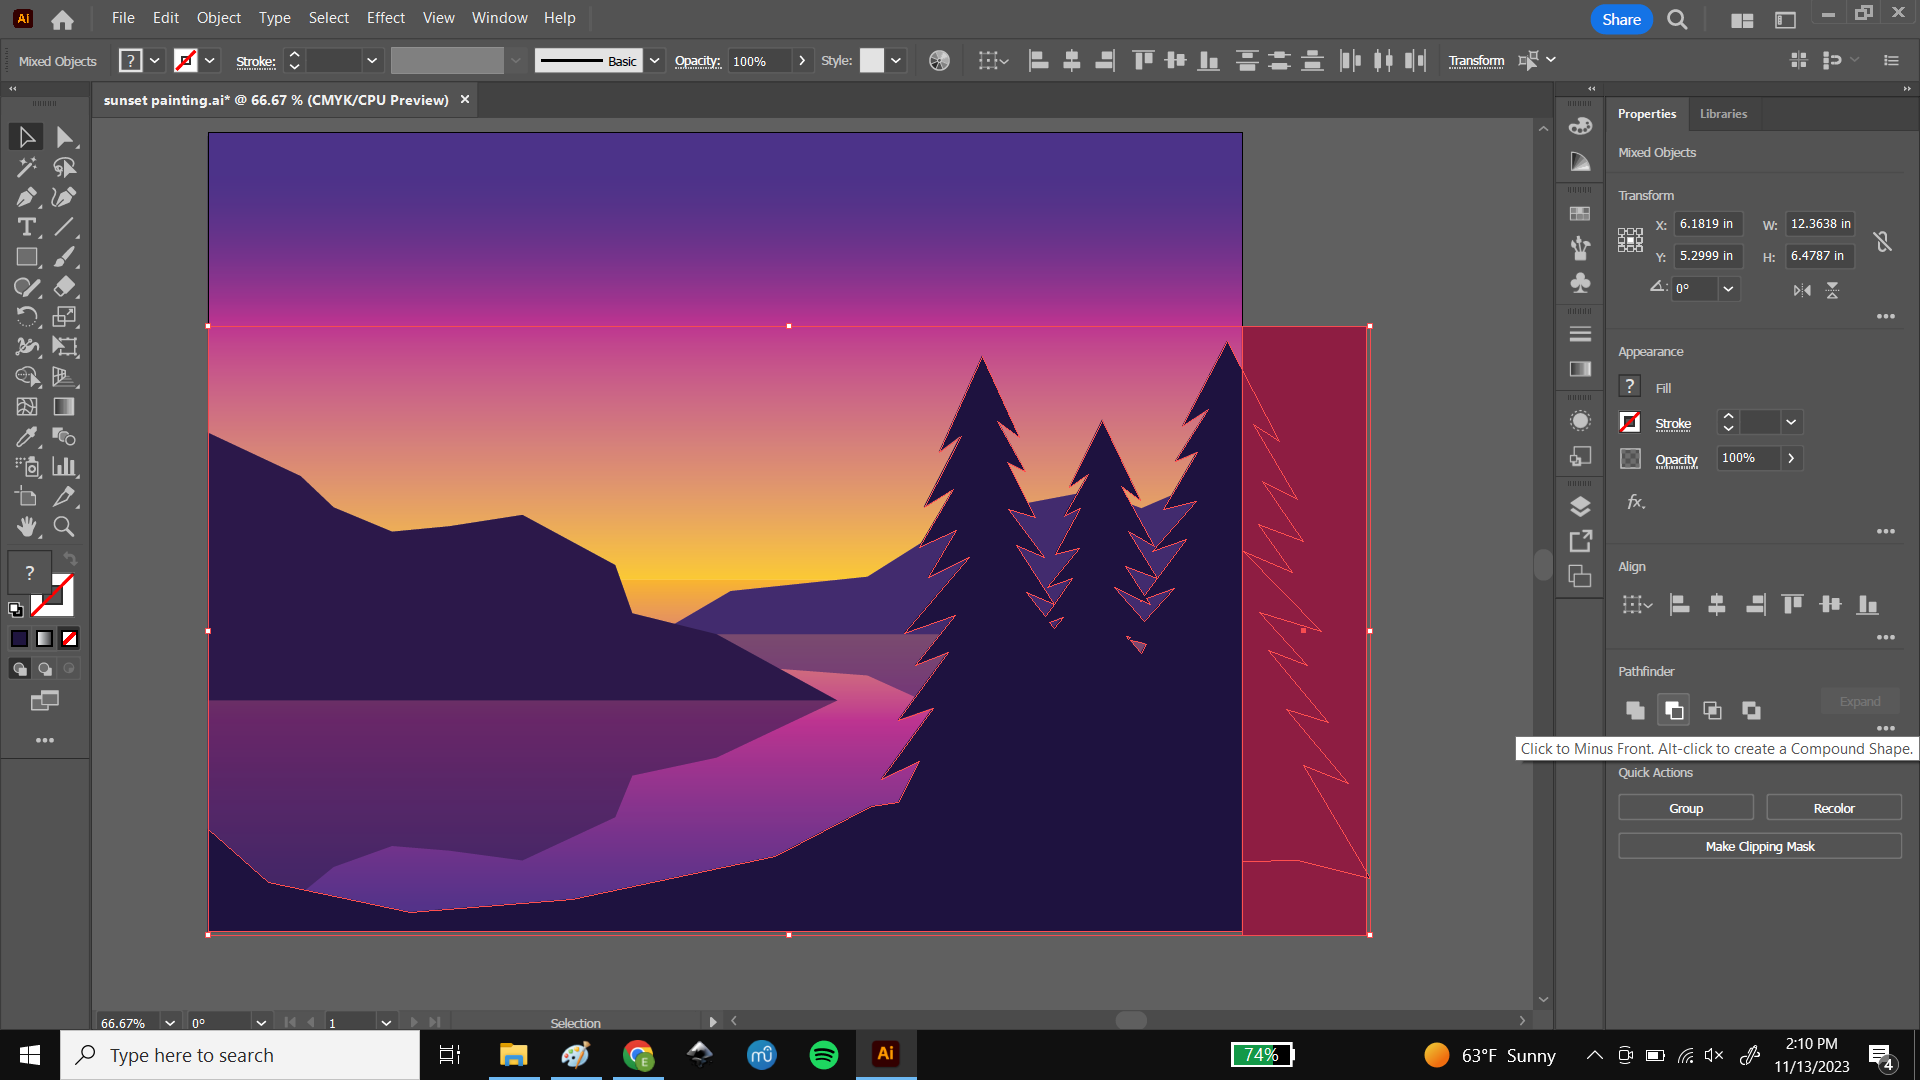Select the Pen tool

26,196
